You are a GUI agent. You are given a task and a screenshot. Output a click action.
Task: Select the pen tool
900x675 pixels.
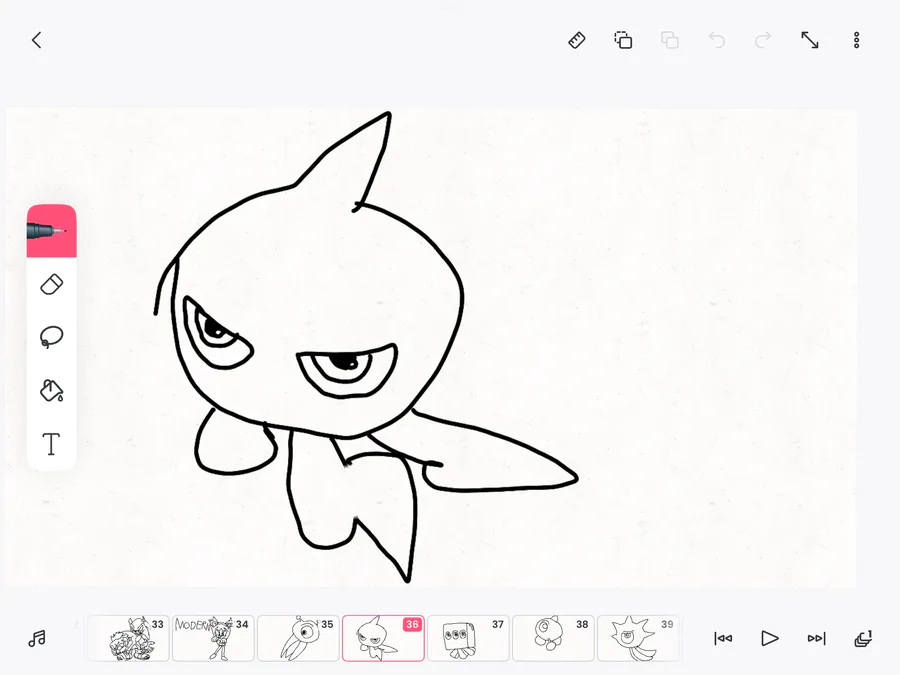tap(52, 231)
